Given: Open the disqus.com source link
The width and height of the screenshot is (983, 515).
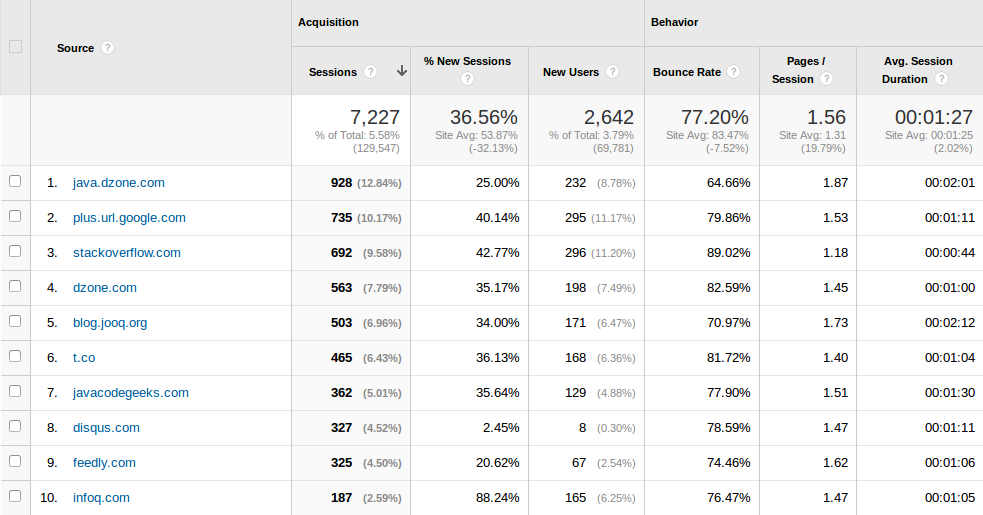Looking at the screenshot, I should 106,428.
